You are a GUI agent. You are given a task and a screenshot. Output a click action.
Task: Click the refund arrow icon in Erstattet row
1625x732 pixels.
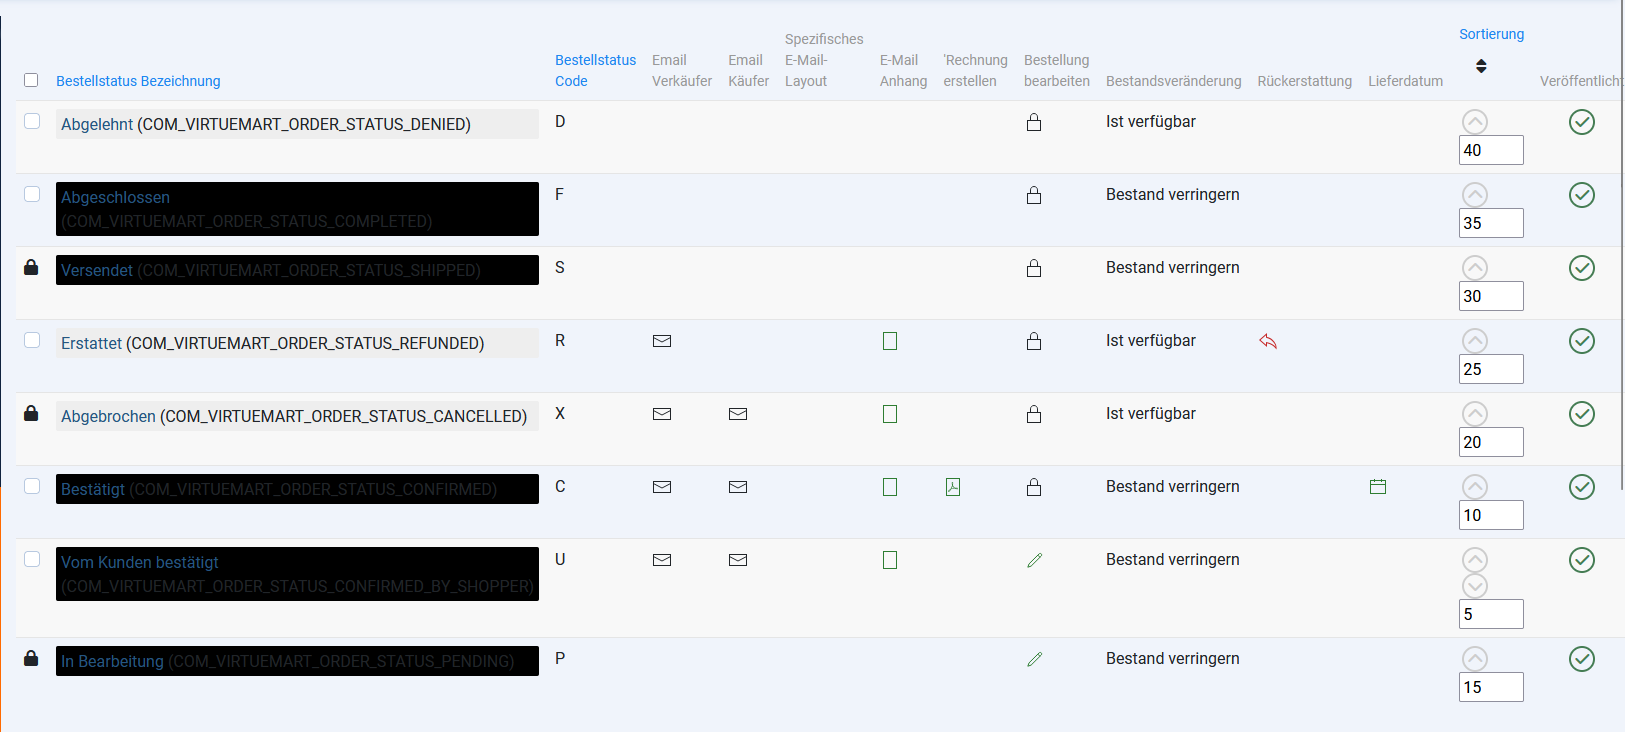click(1268, 342)
